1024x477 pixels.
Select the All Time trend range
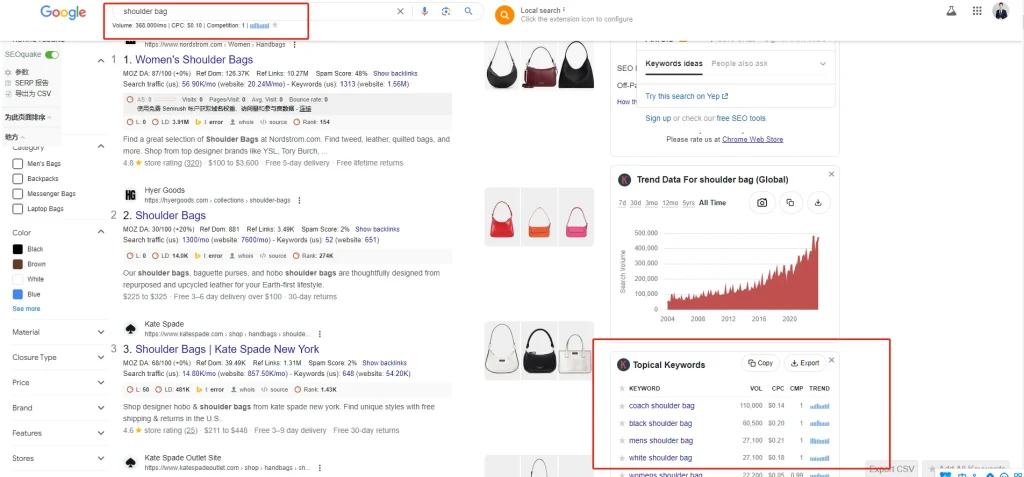point(712,203)
